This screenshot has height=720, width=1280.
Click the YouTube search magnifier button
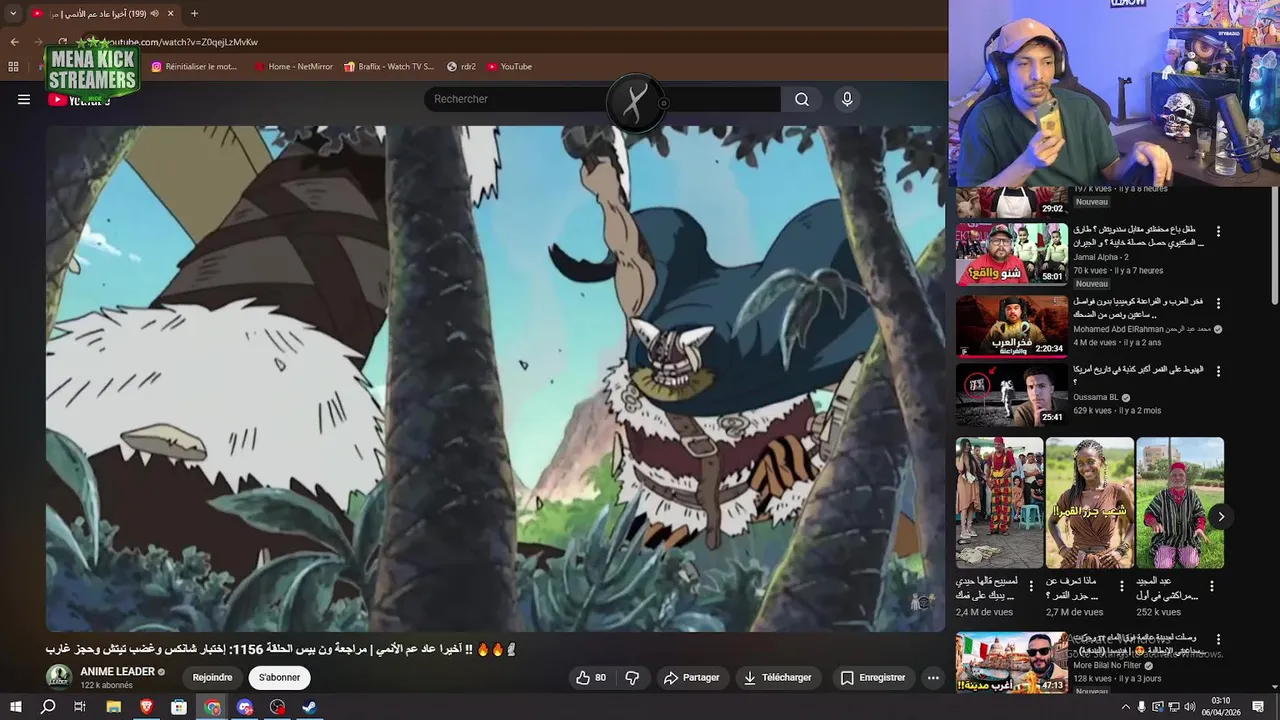click(802, 99)
